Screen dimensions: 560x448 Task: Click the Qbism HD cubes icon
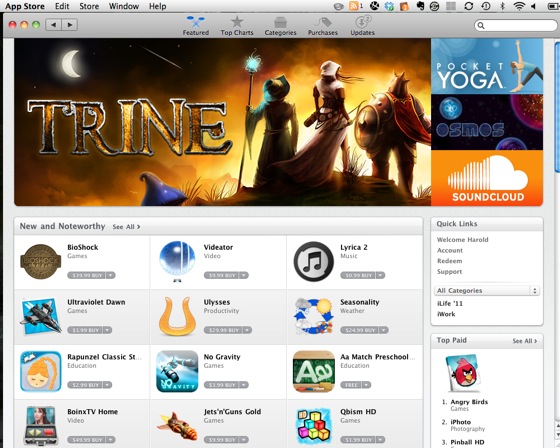(x=314, y=426)
